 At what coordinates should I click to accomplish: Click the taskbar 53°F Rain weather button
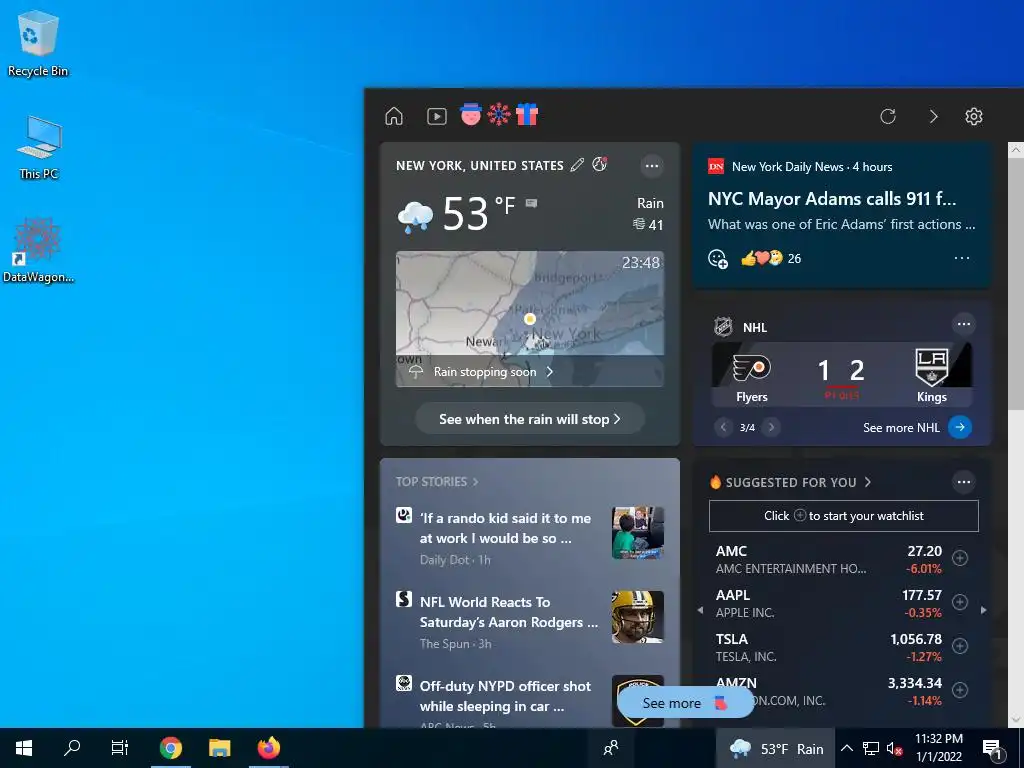[776, 748]
